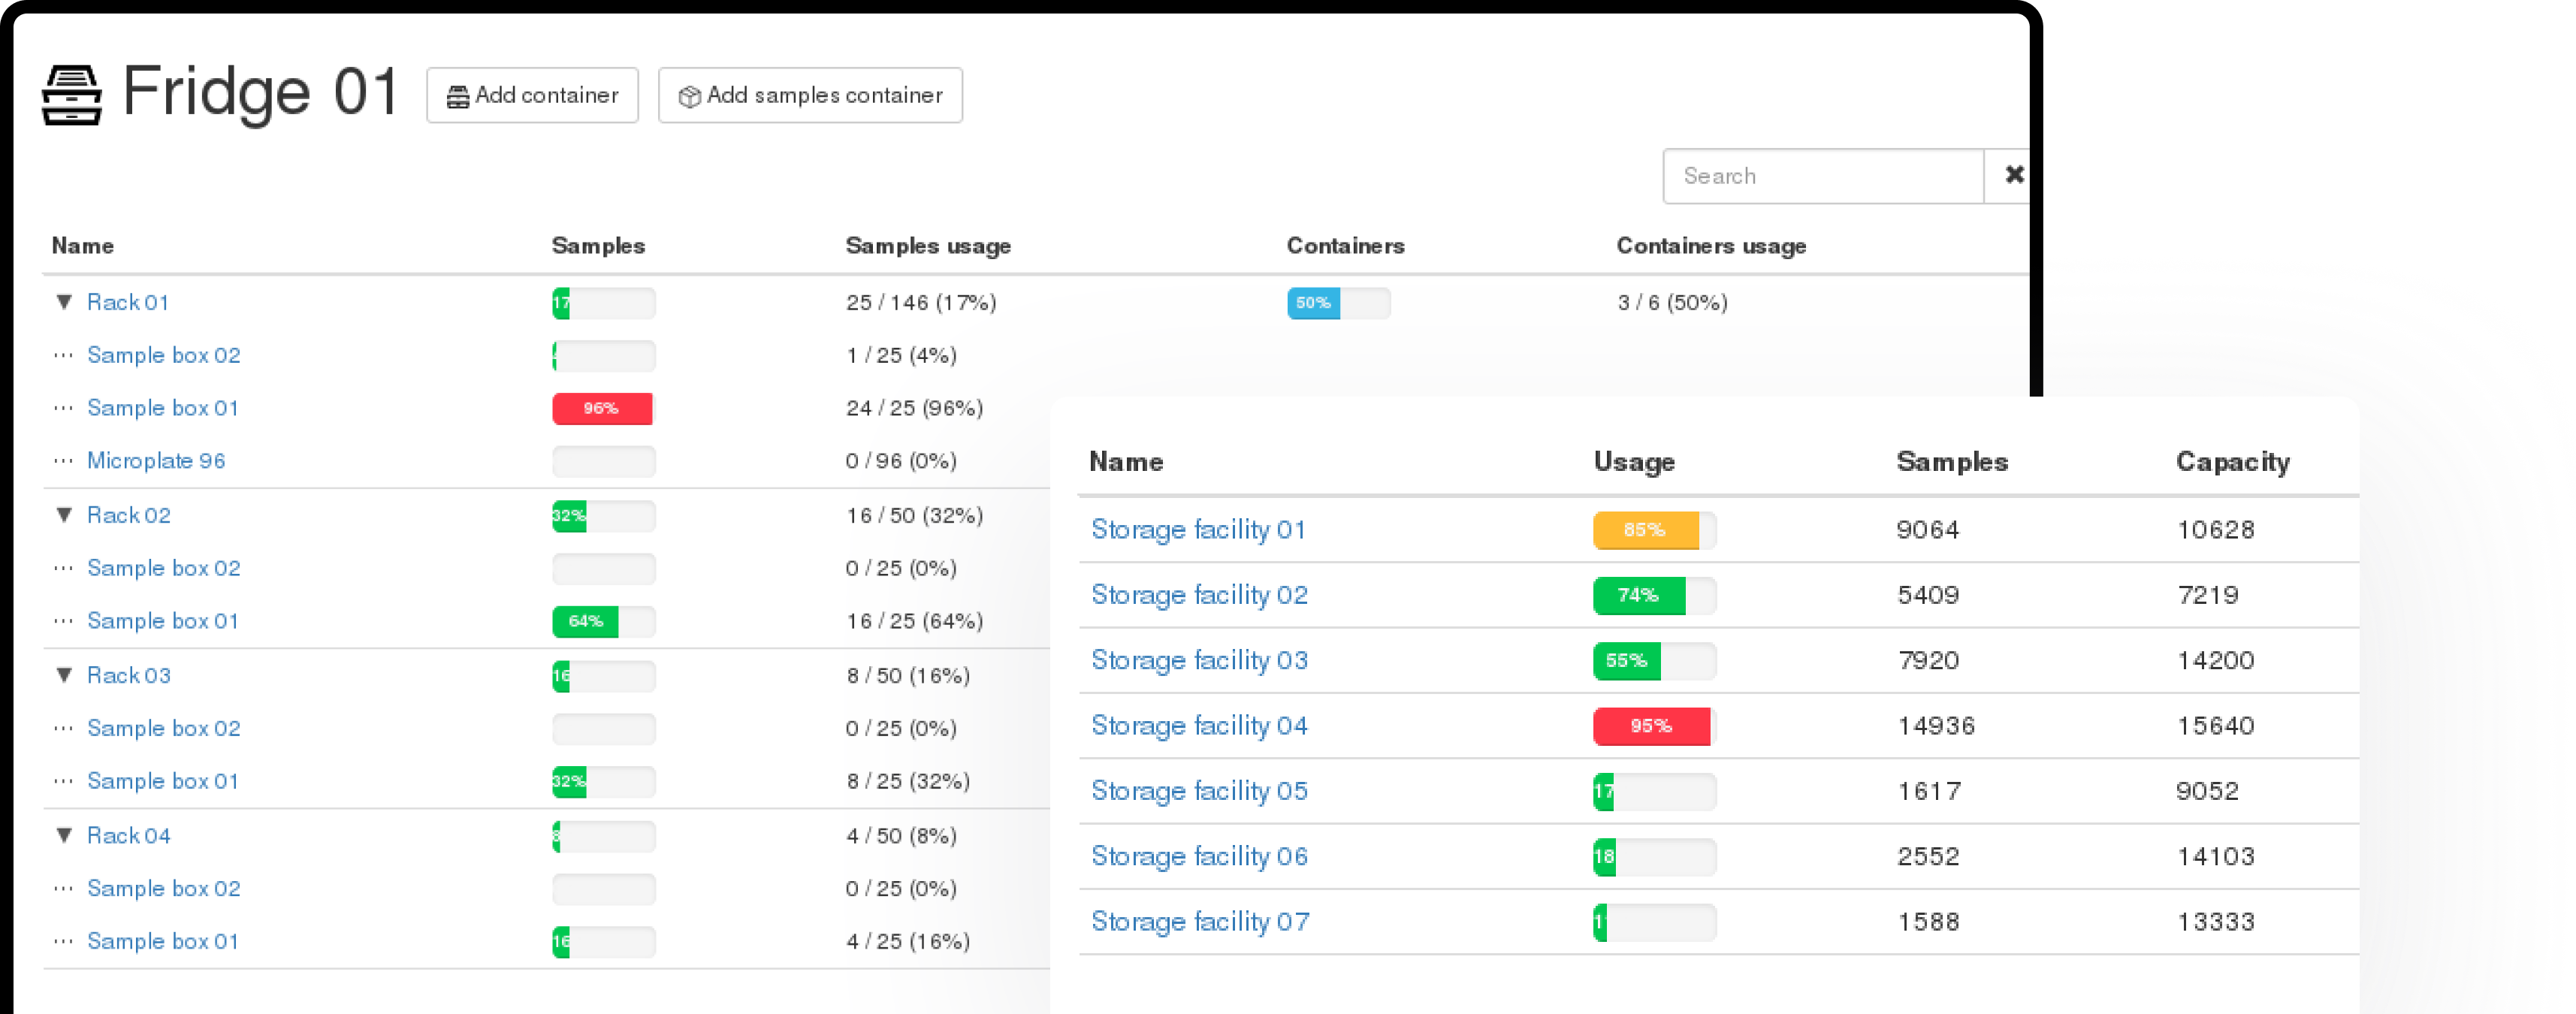Click the Add container button

click(532, 95)
